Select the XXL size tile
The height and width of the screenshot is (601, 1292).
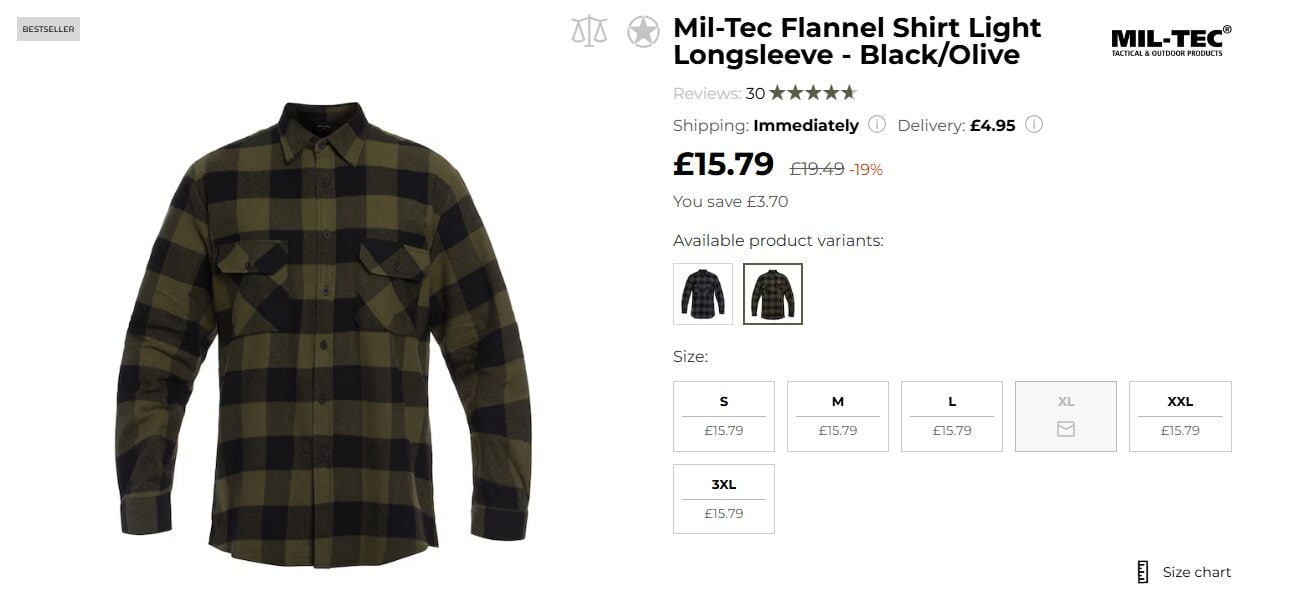(1180, 416)
